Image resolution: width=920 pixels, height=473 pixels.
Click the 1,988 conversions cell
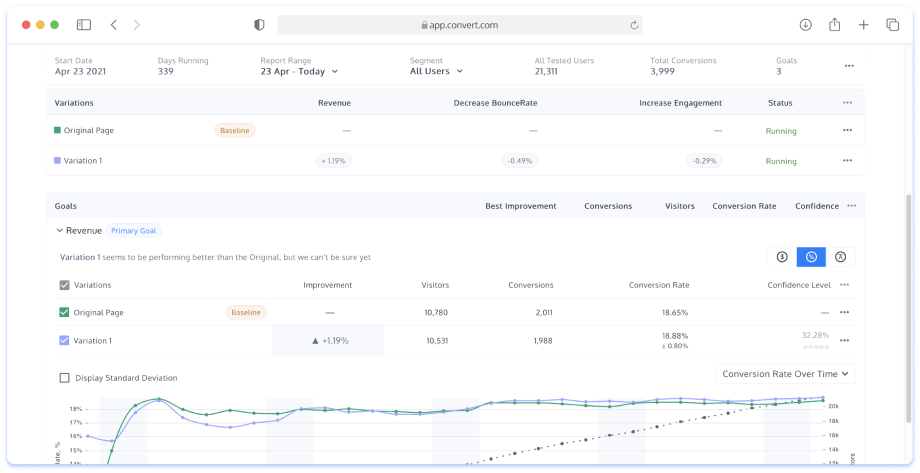pos(543,340)
